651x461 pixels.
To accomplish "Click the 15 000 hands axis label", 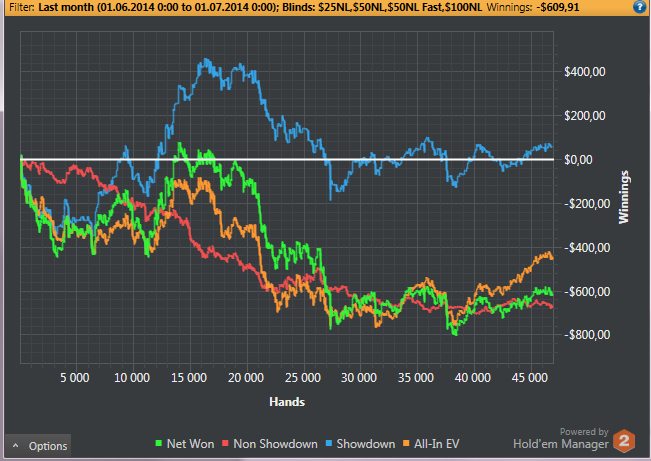I will click(189, 378).
